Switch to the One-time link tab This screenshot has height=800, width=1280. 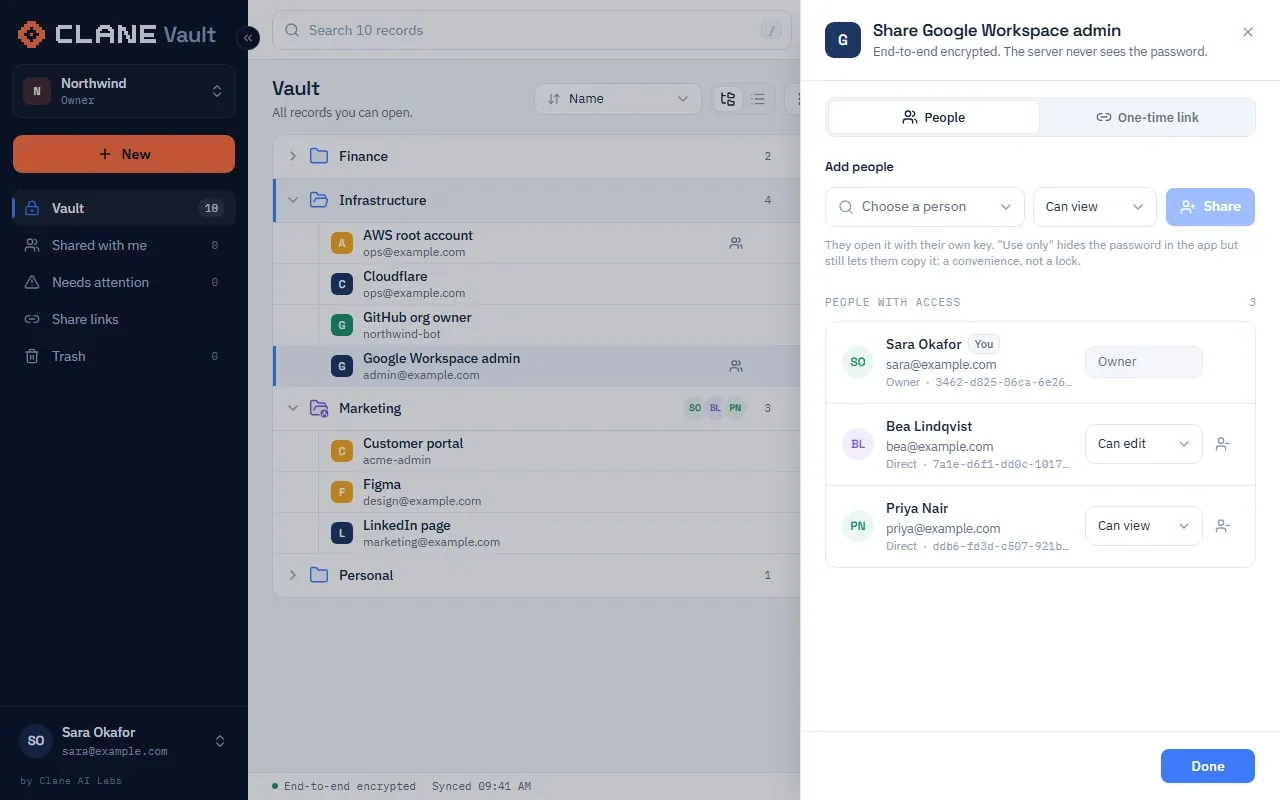point(1147,117)
